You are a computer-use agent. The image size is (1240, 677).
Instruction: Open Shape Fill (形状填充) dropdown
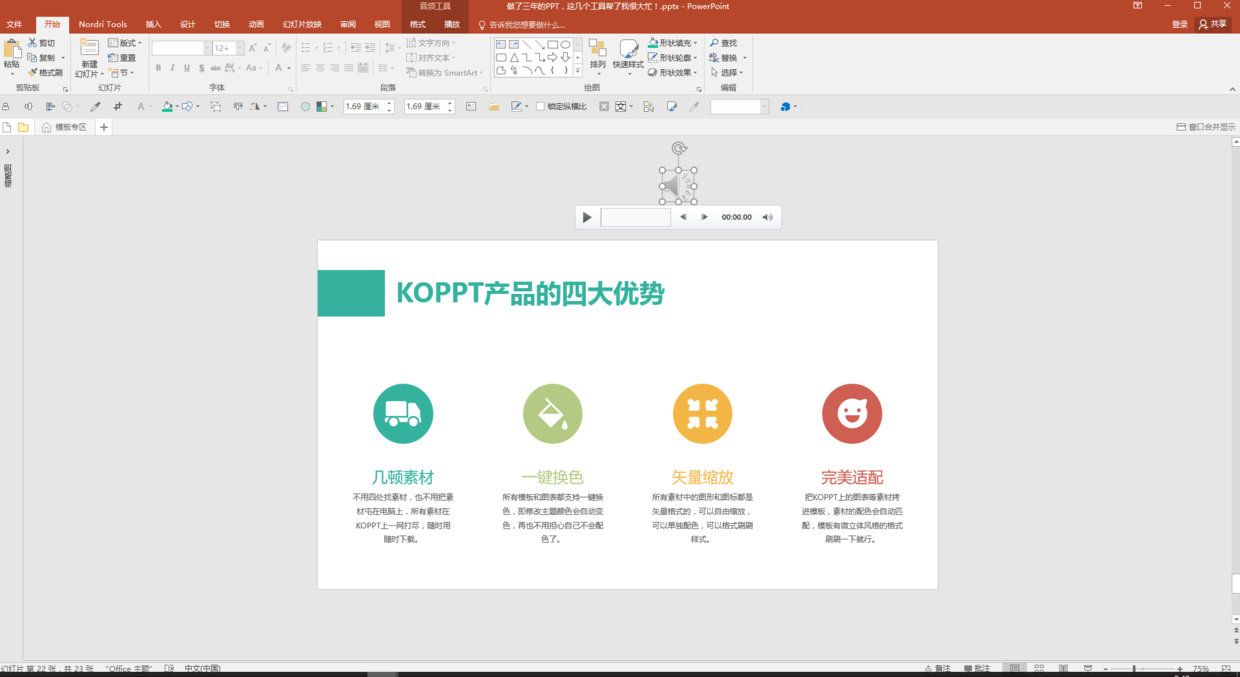[x=673, y=43]
